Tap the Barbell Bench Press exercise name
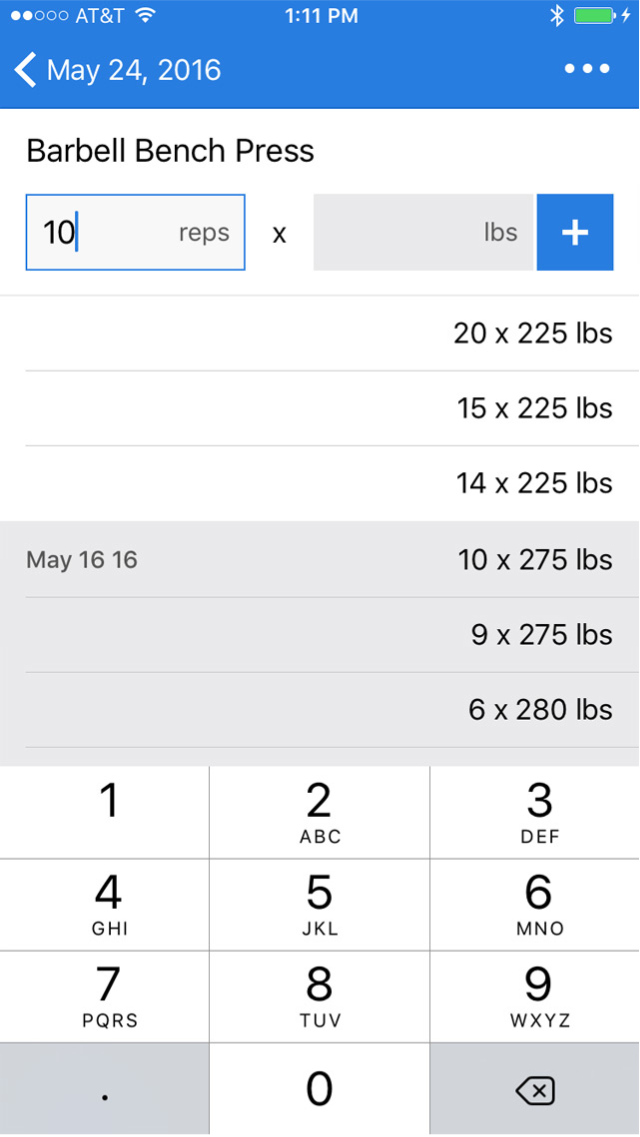Screen dimensions: 640x1137 (x=170, y=150)
